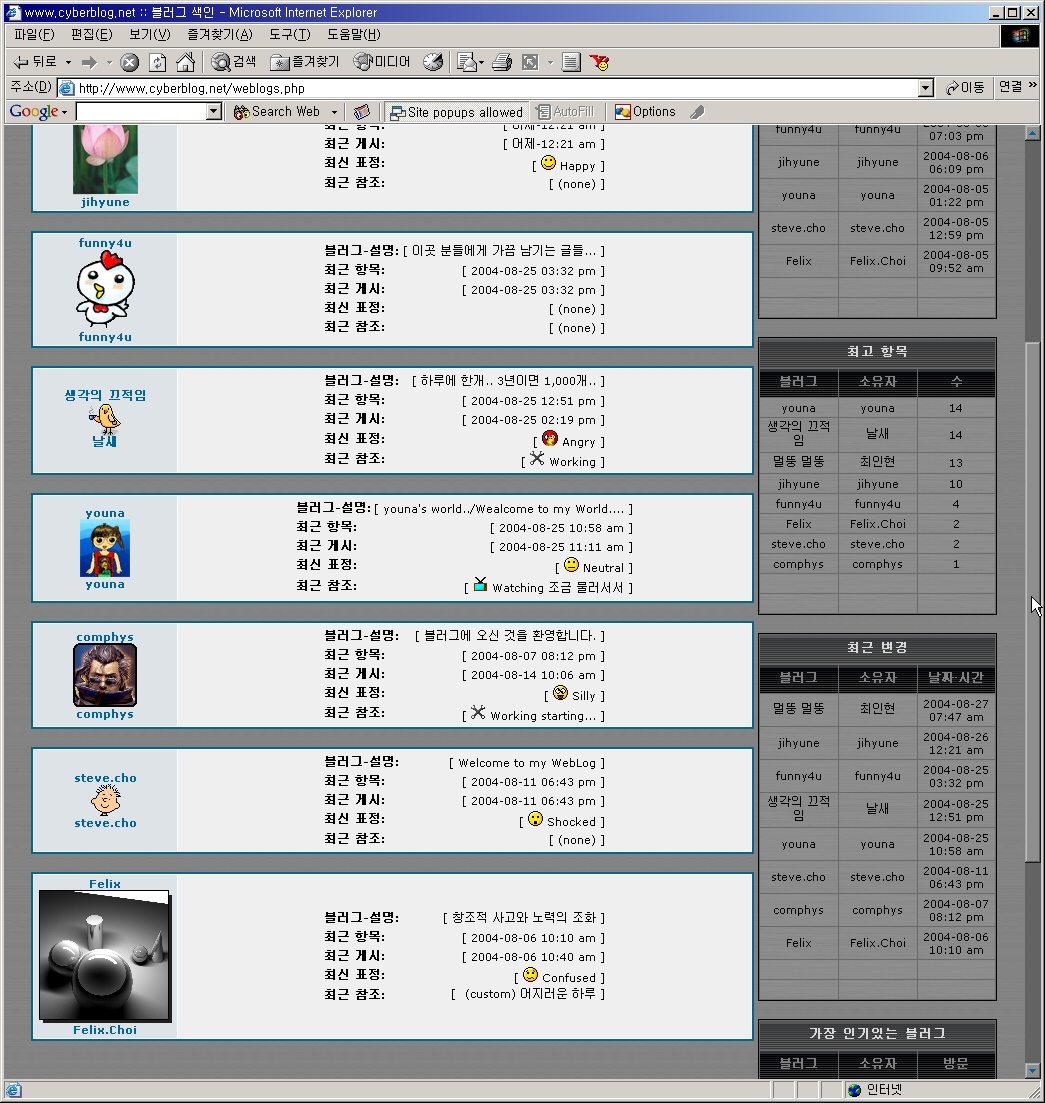
Task: Open the 미디어 (Media) toolbar button
Action: pos(382,62)
